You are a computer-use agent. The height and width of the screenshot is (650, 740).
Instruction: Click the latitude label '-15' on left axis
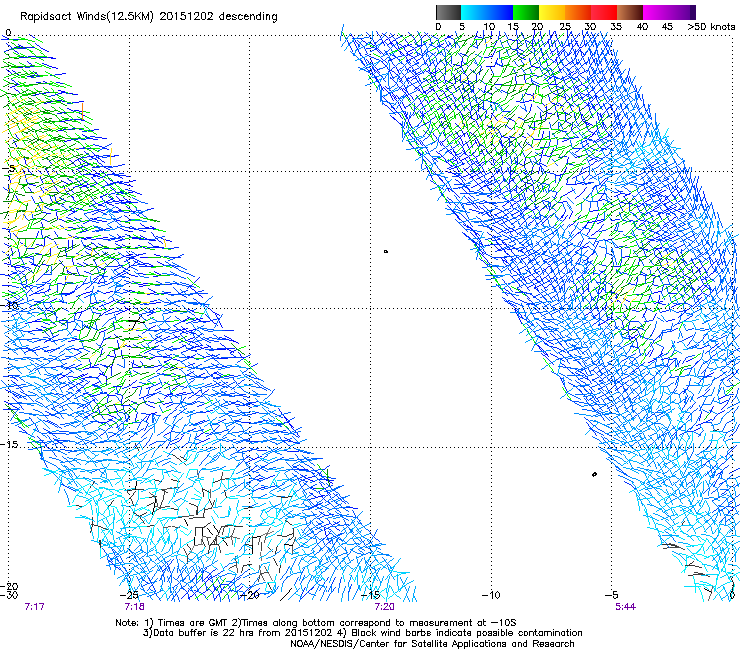point(9,445)
